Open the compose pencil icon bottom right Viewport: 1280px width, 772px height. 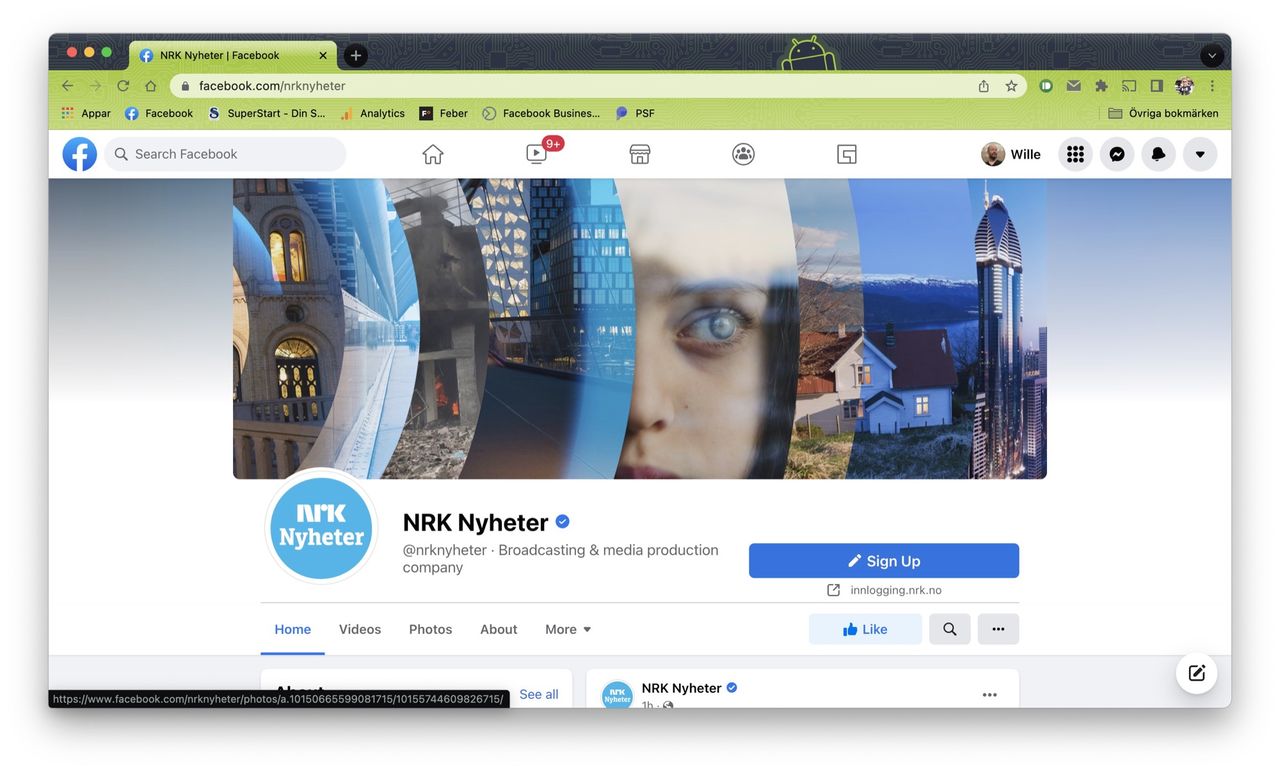[x=1196, y=673]
